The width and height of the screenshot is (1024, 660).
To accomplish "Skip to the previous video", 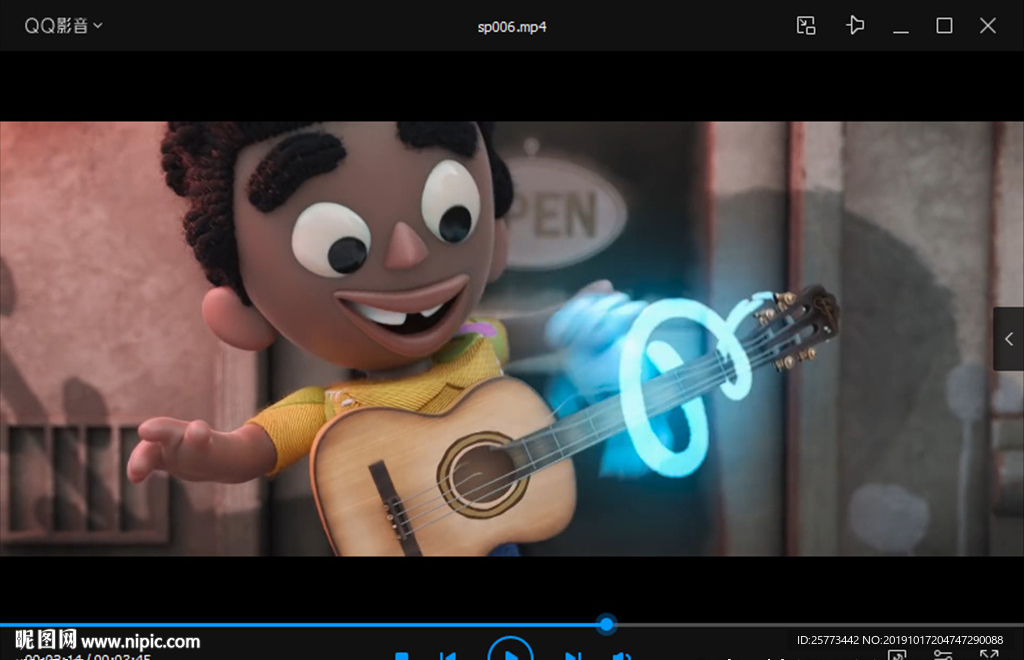I will click(447, 655).
